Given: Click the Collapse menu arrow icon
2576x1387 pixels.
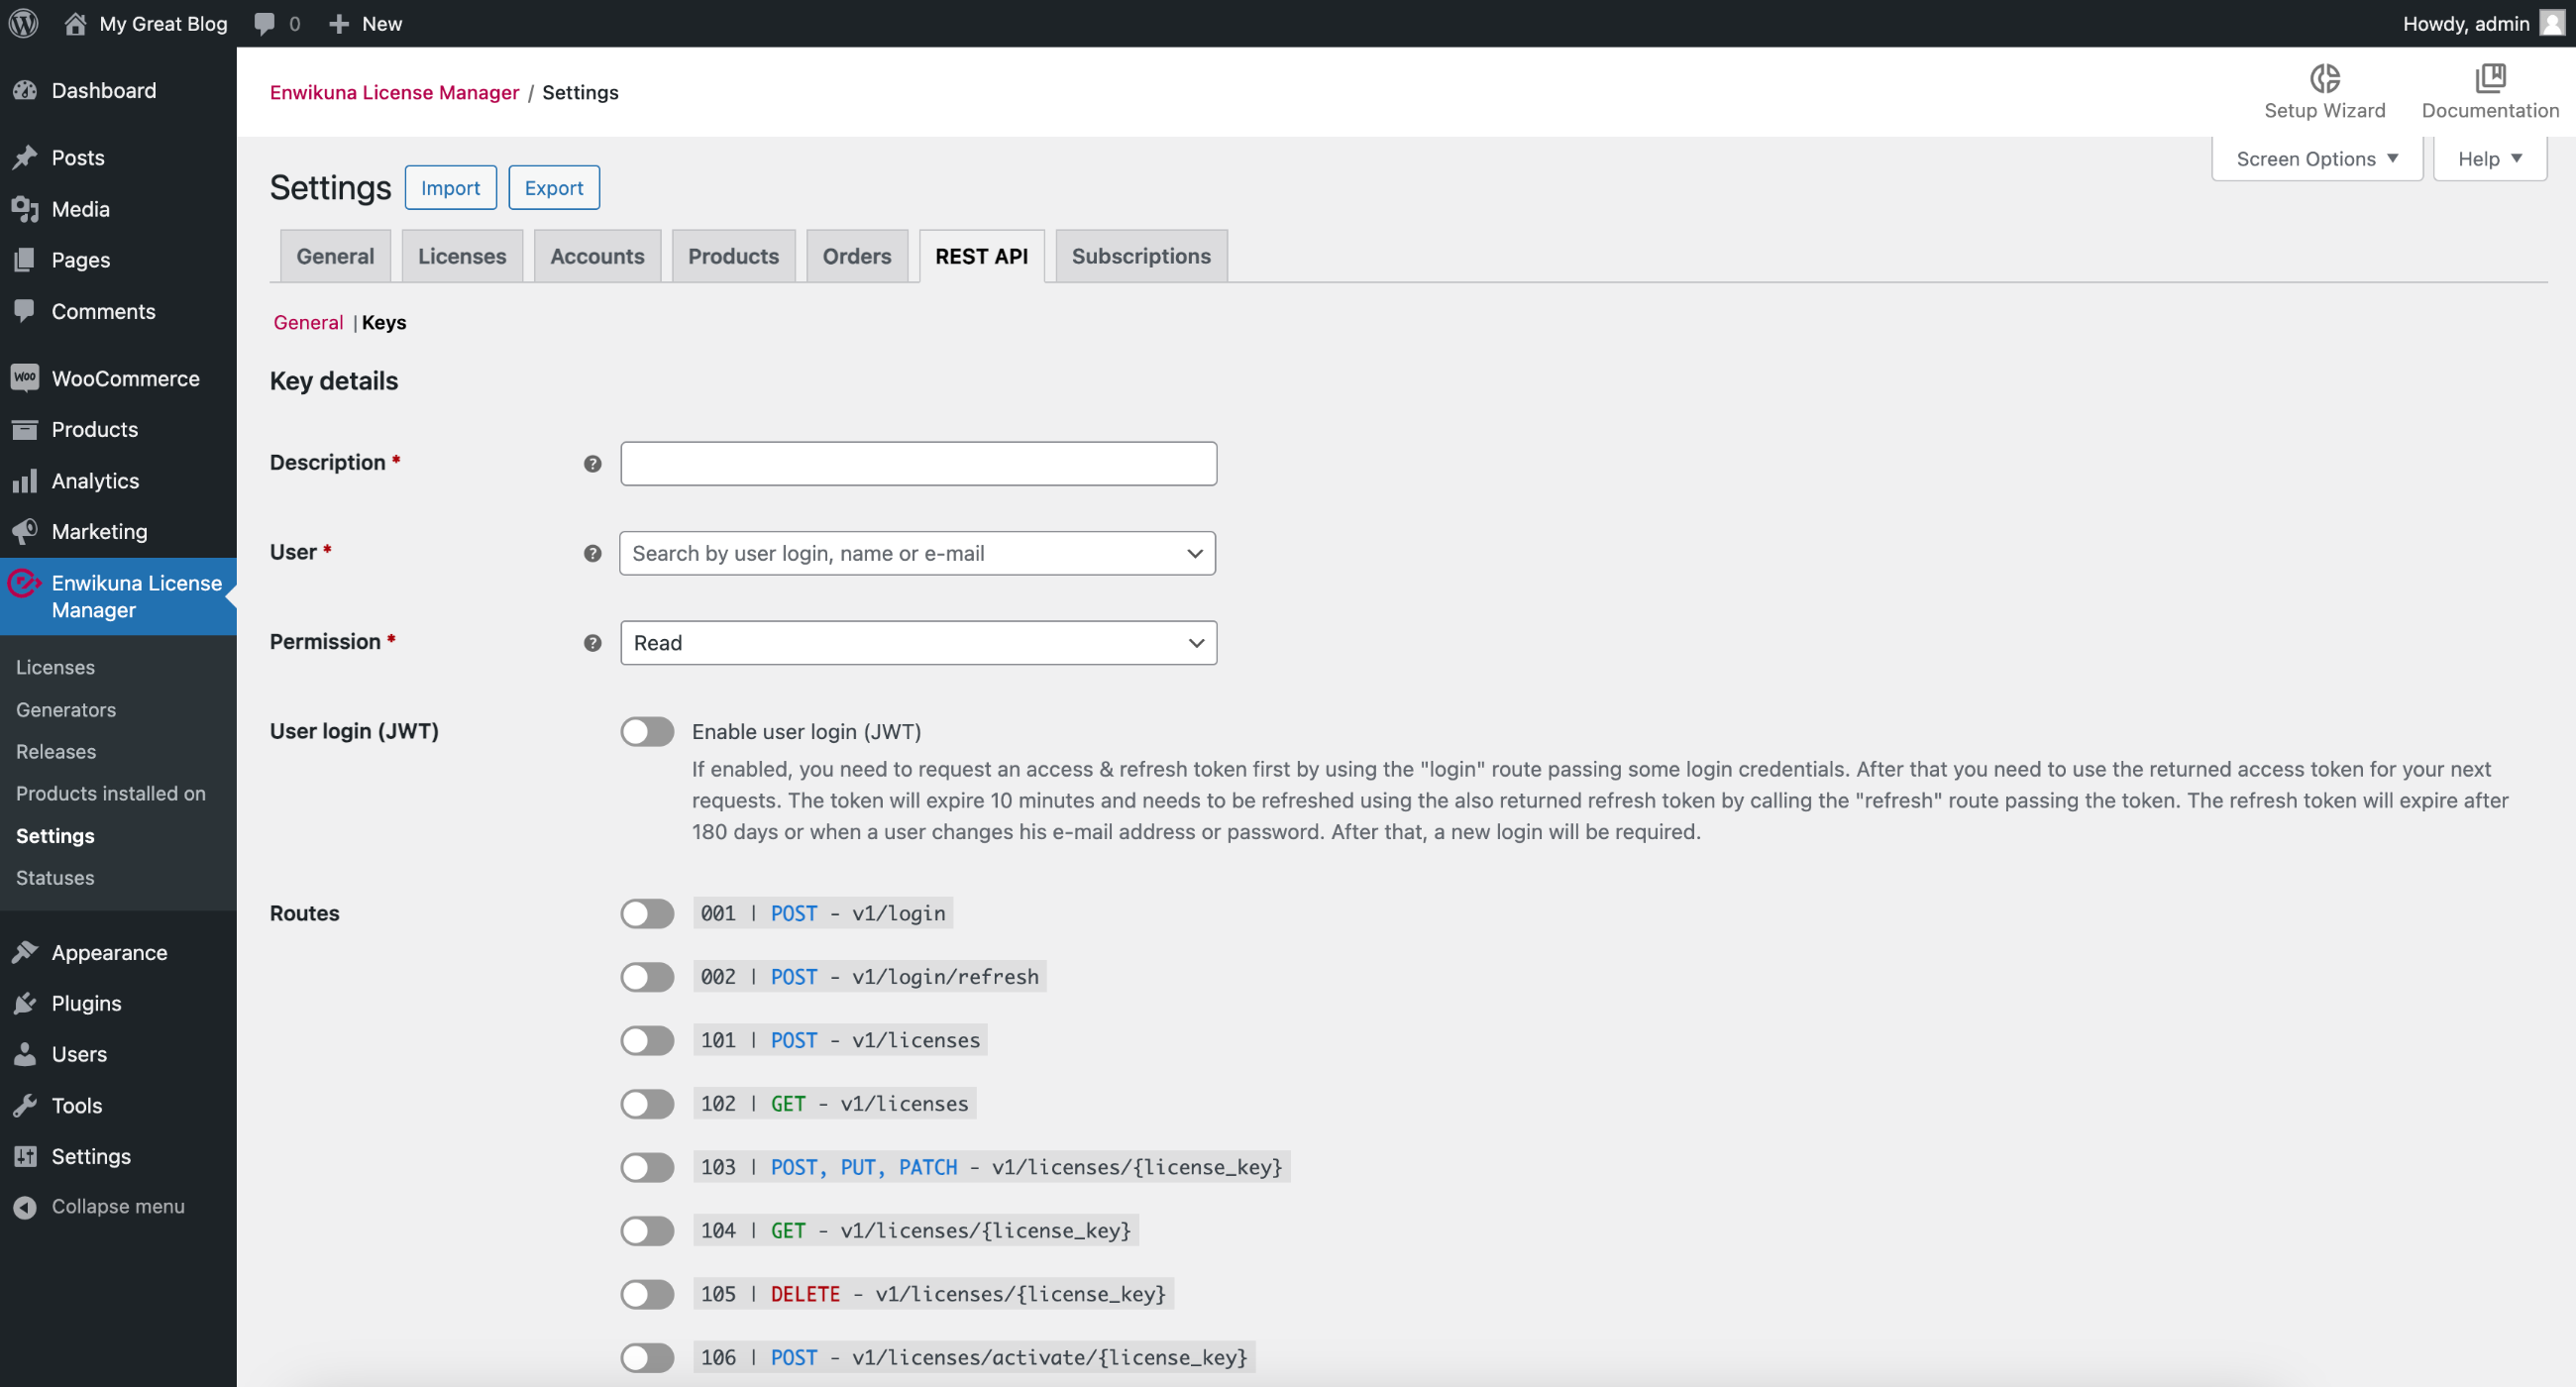Looking at the screenshot, I should [25, 1206].
